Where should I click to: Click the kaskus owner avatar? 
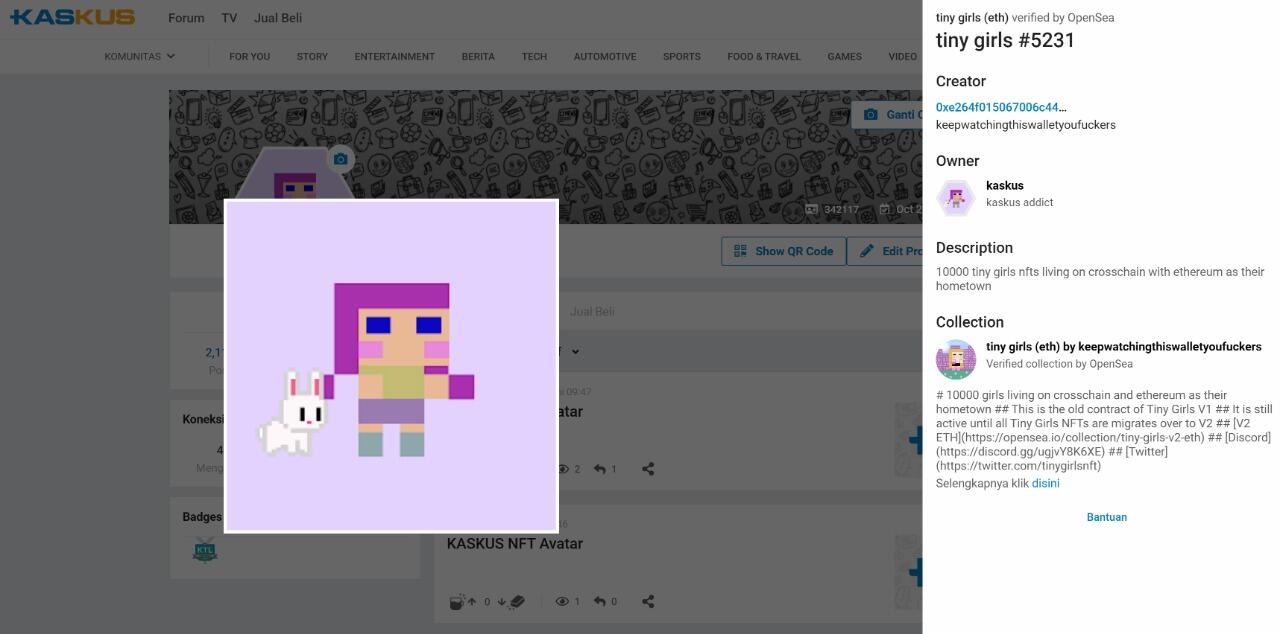click(955, 197)
